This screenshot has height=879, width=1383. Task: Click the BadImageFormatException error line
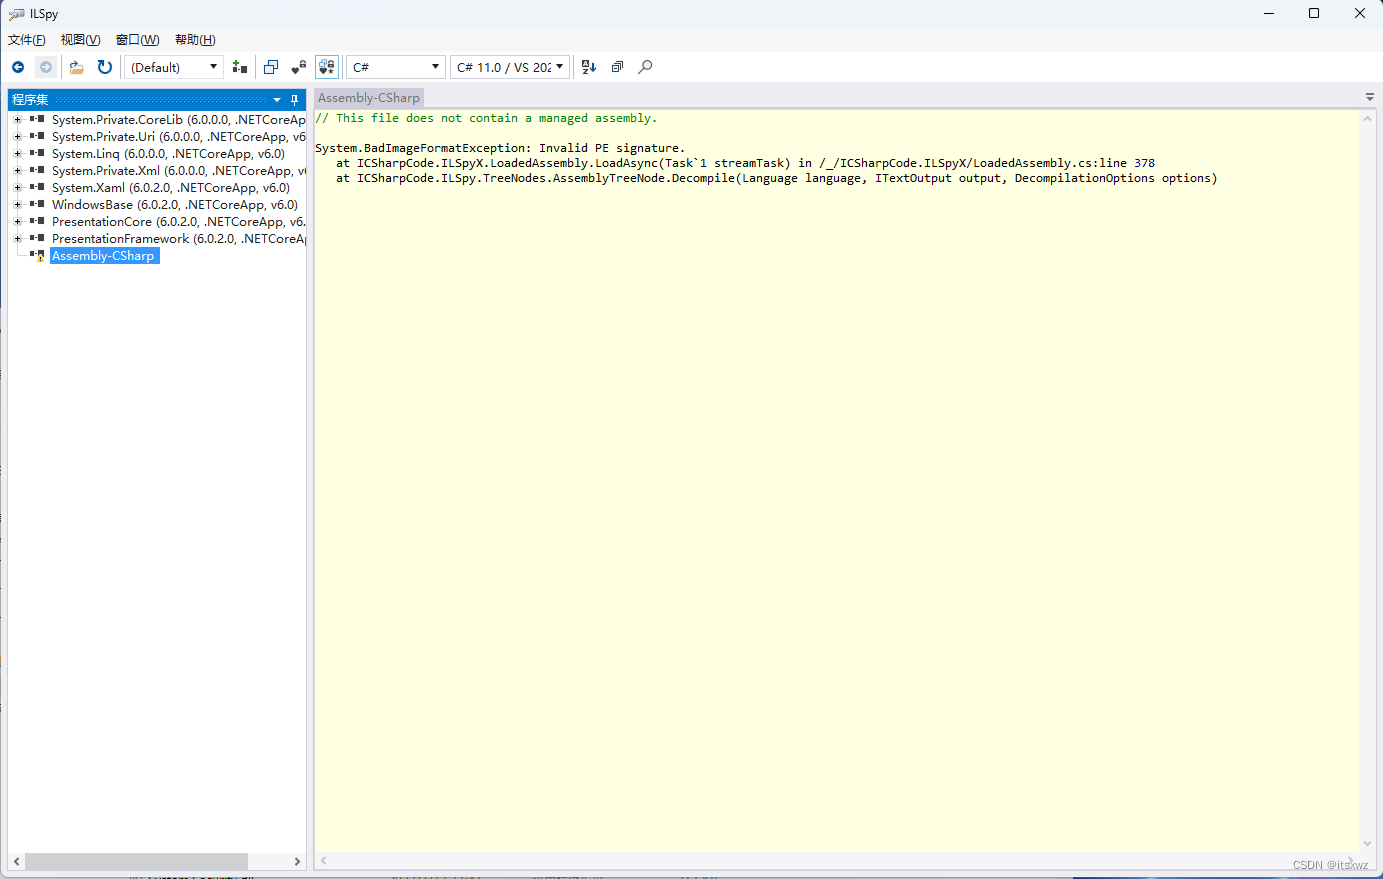(x=500, y=148)
